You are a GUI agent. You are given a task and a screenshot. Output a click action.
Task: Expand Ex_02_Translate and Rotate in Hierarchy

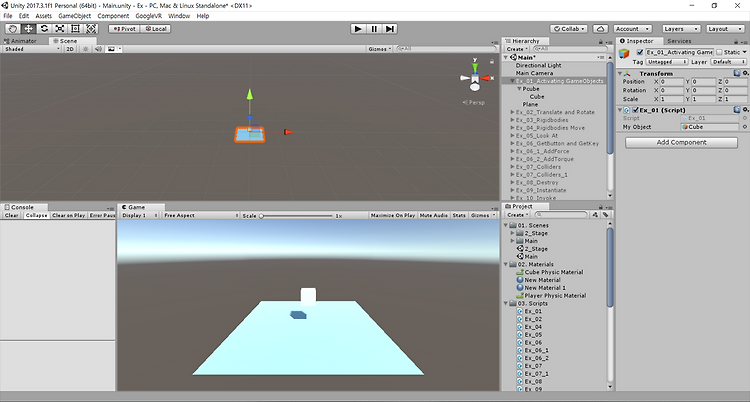coord(513,112)
